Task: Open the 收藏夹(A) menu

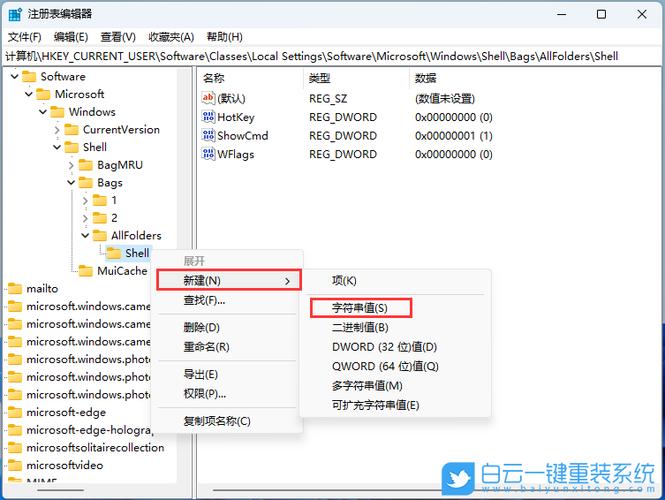Action: 171,37
